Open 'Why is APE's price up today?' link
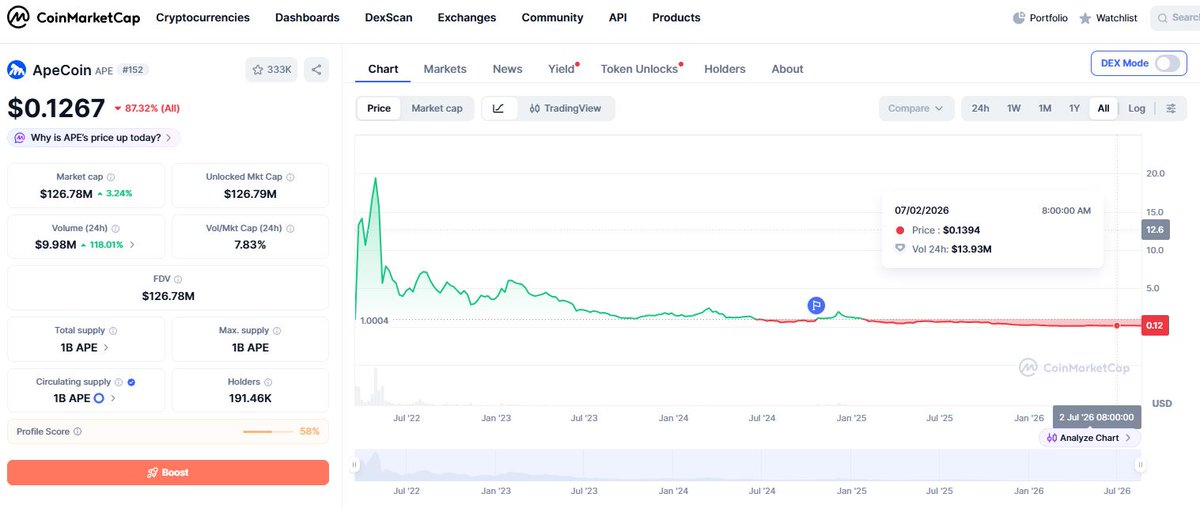1200x509 pixels. 94,138
